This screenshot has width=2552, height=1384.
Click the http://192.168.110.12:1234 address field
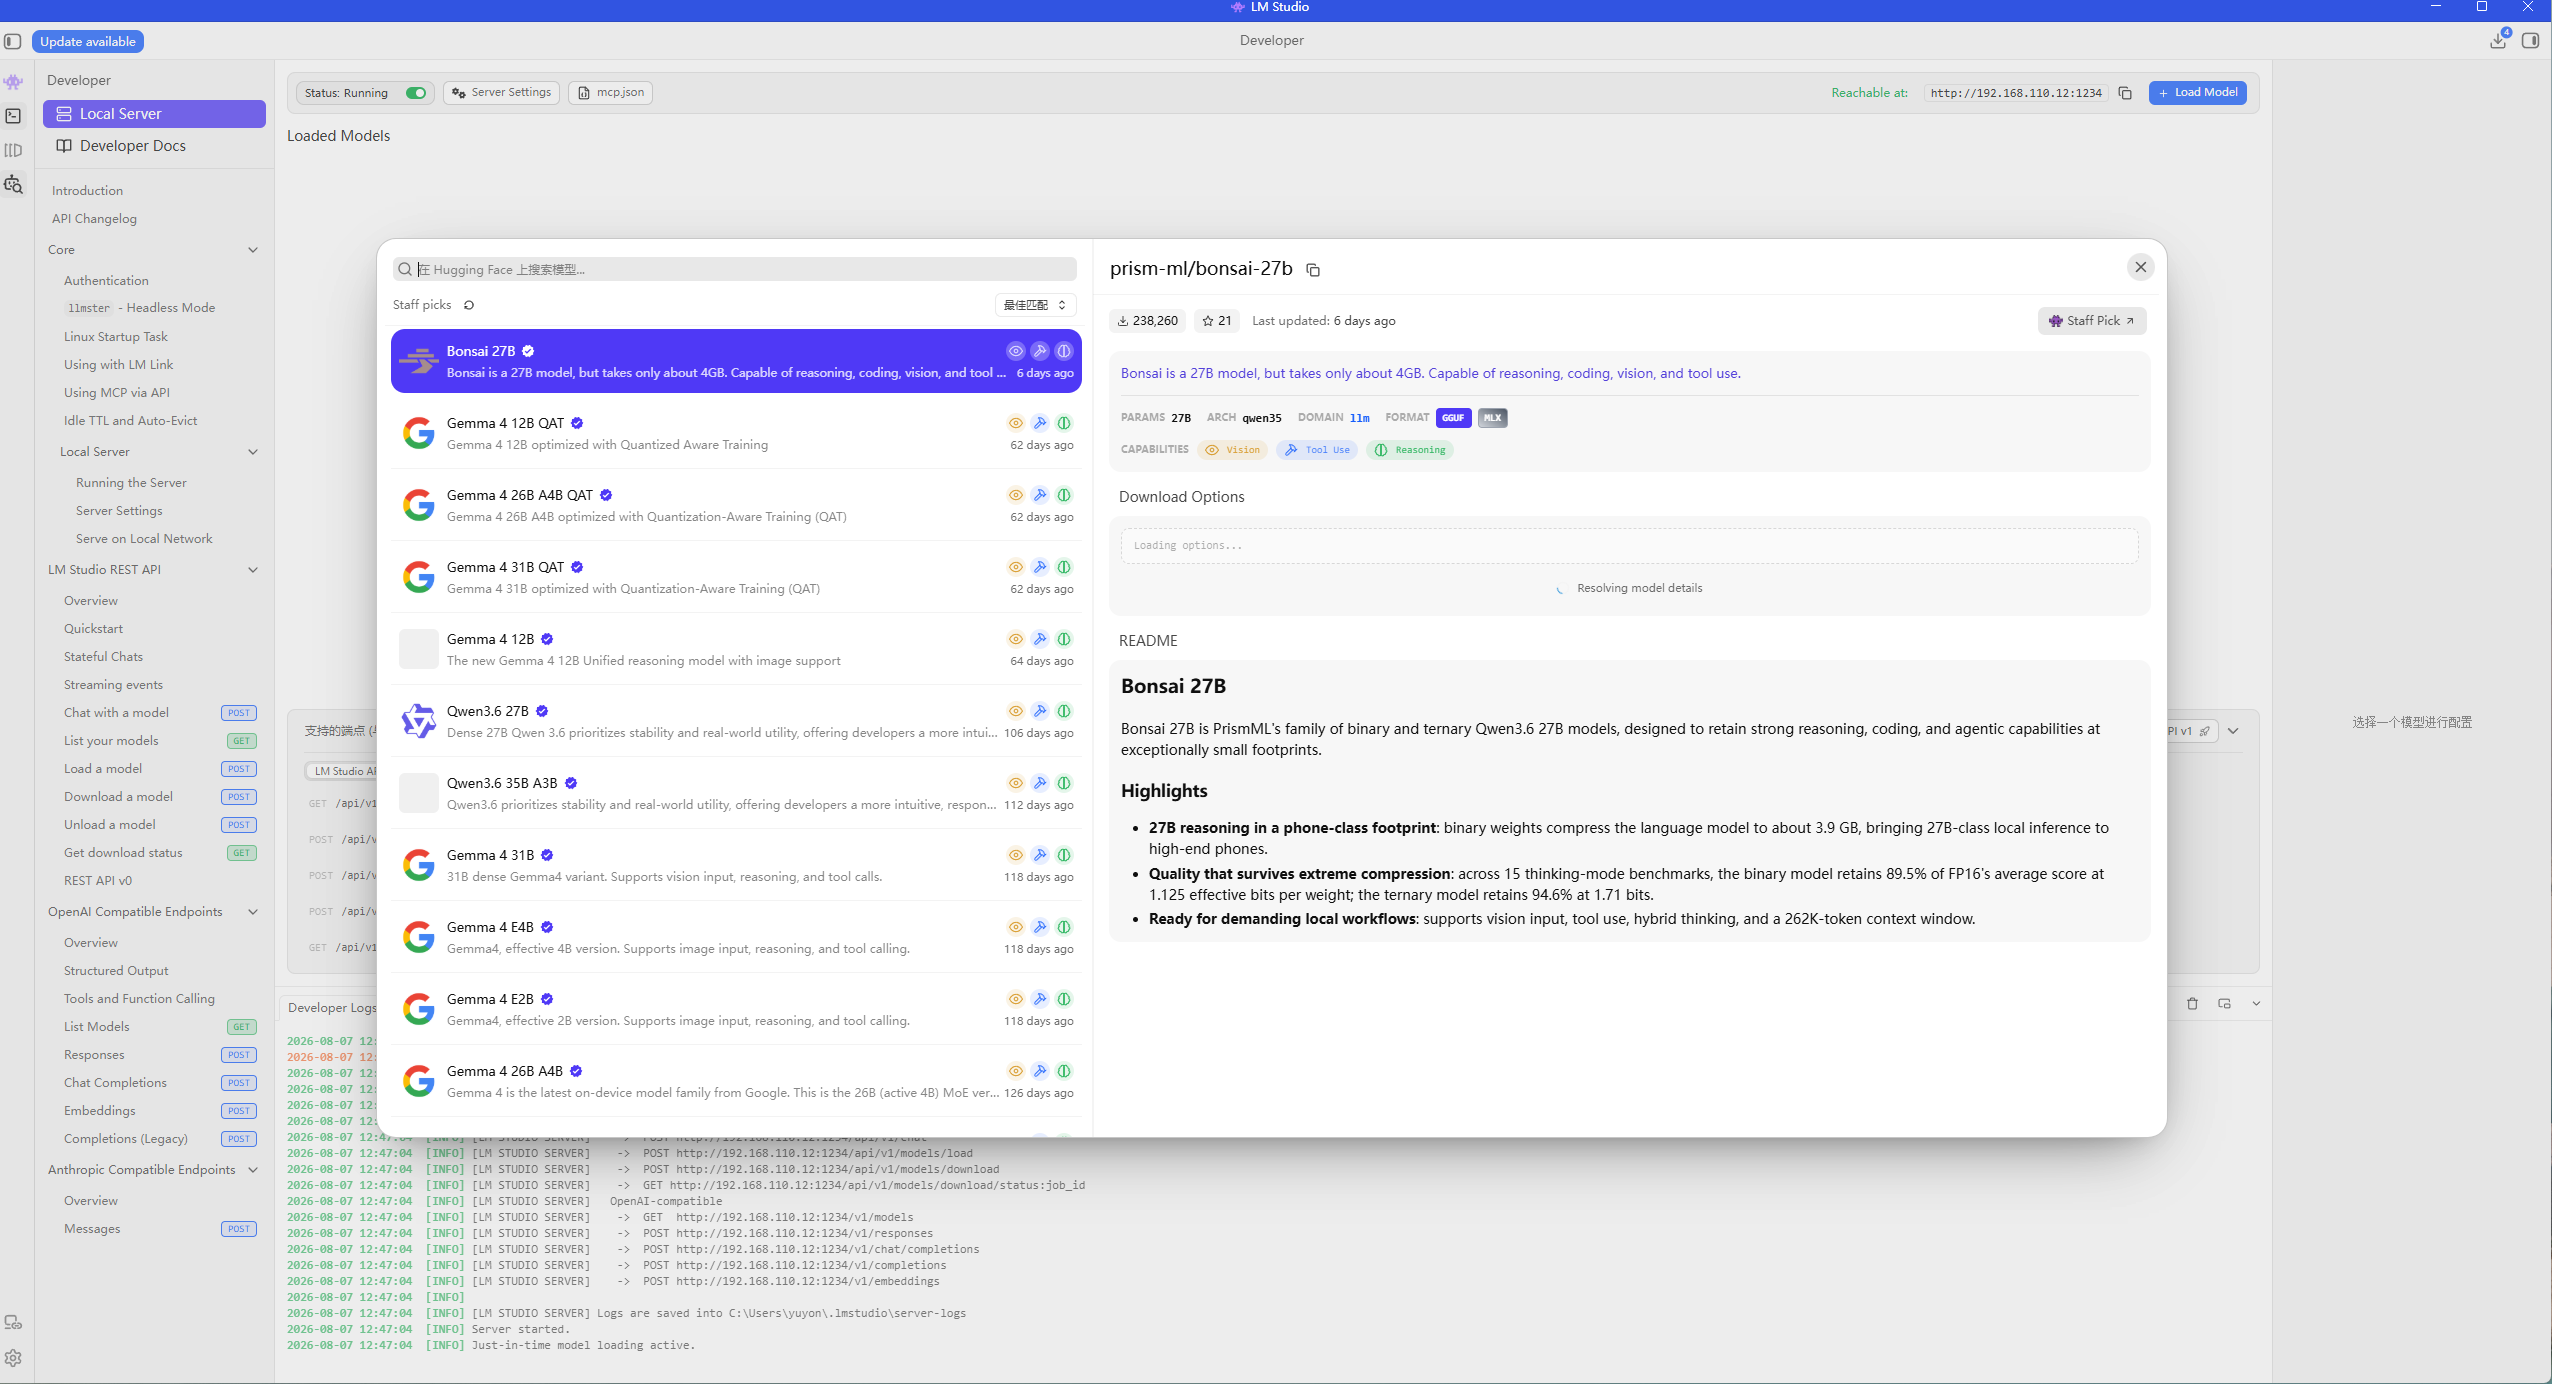coord(2016,93)
